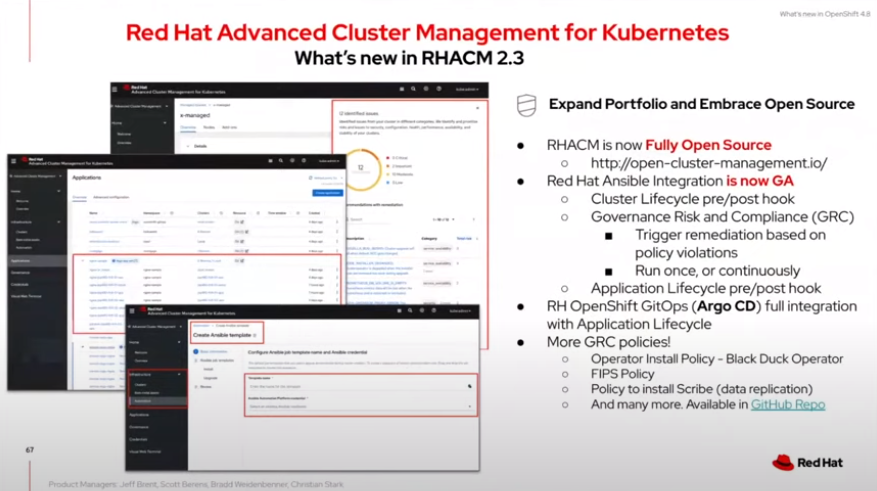
Task: Expand the Details section in x-managed
Action: tap(196, 146)
